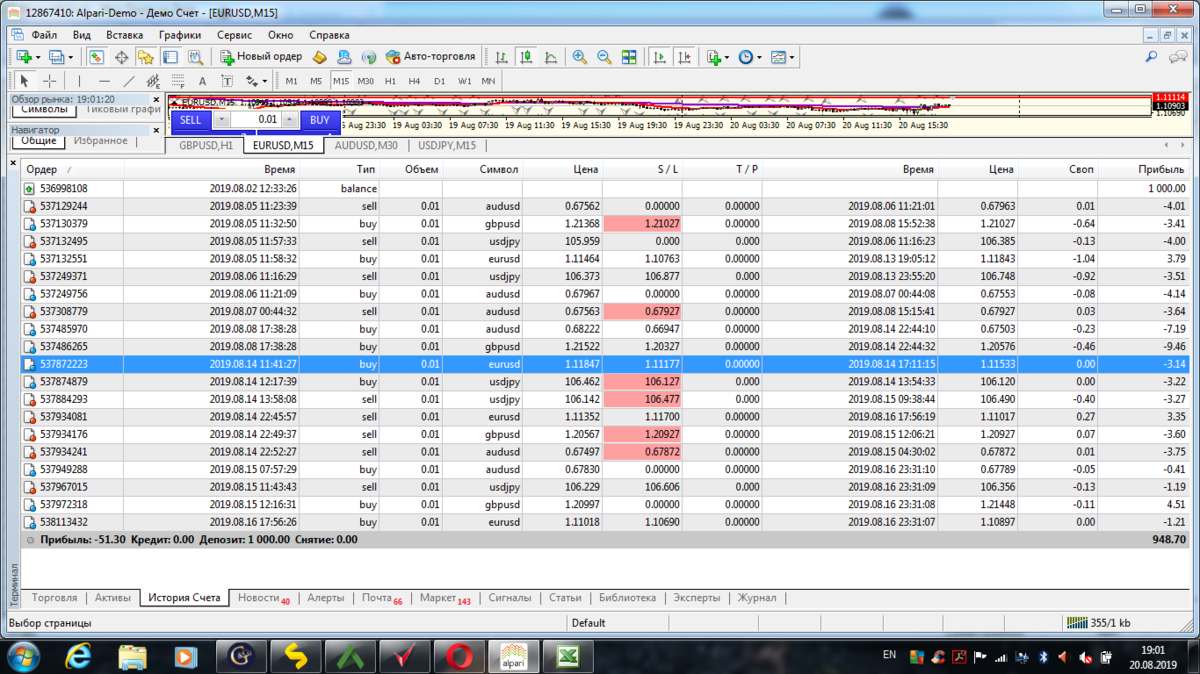Screen dimensions: 1200x674
Task: Switch chart to line chart icon
Action: [551, 57]
